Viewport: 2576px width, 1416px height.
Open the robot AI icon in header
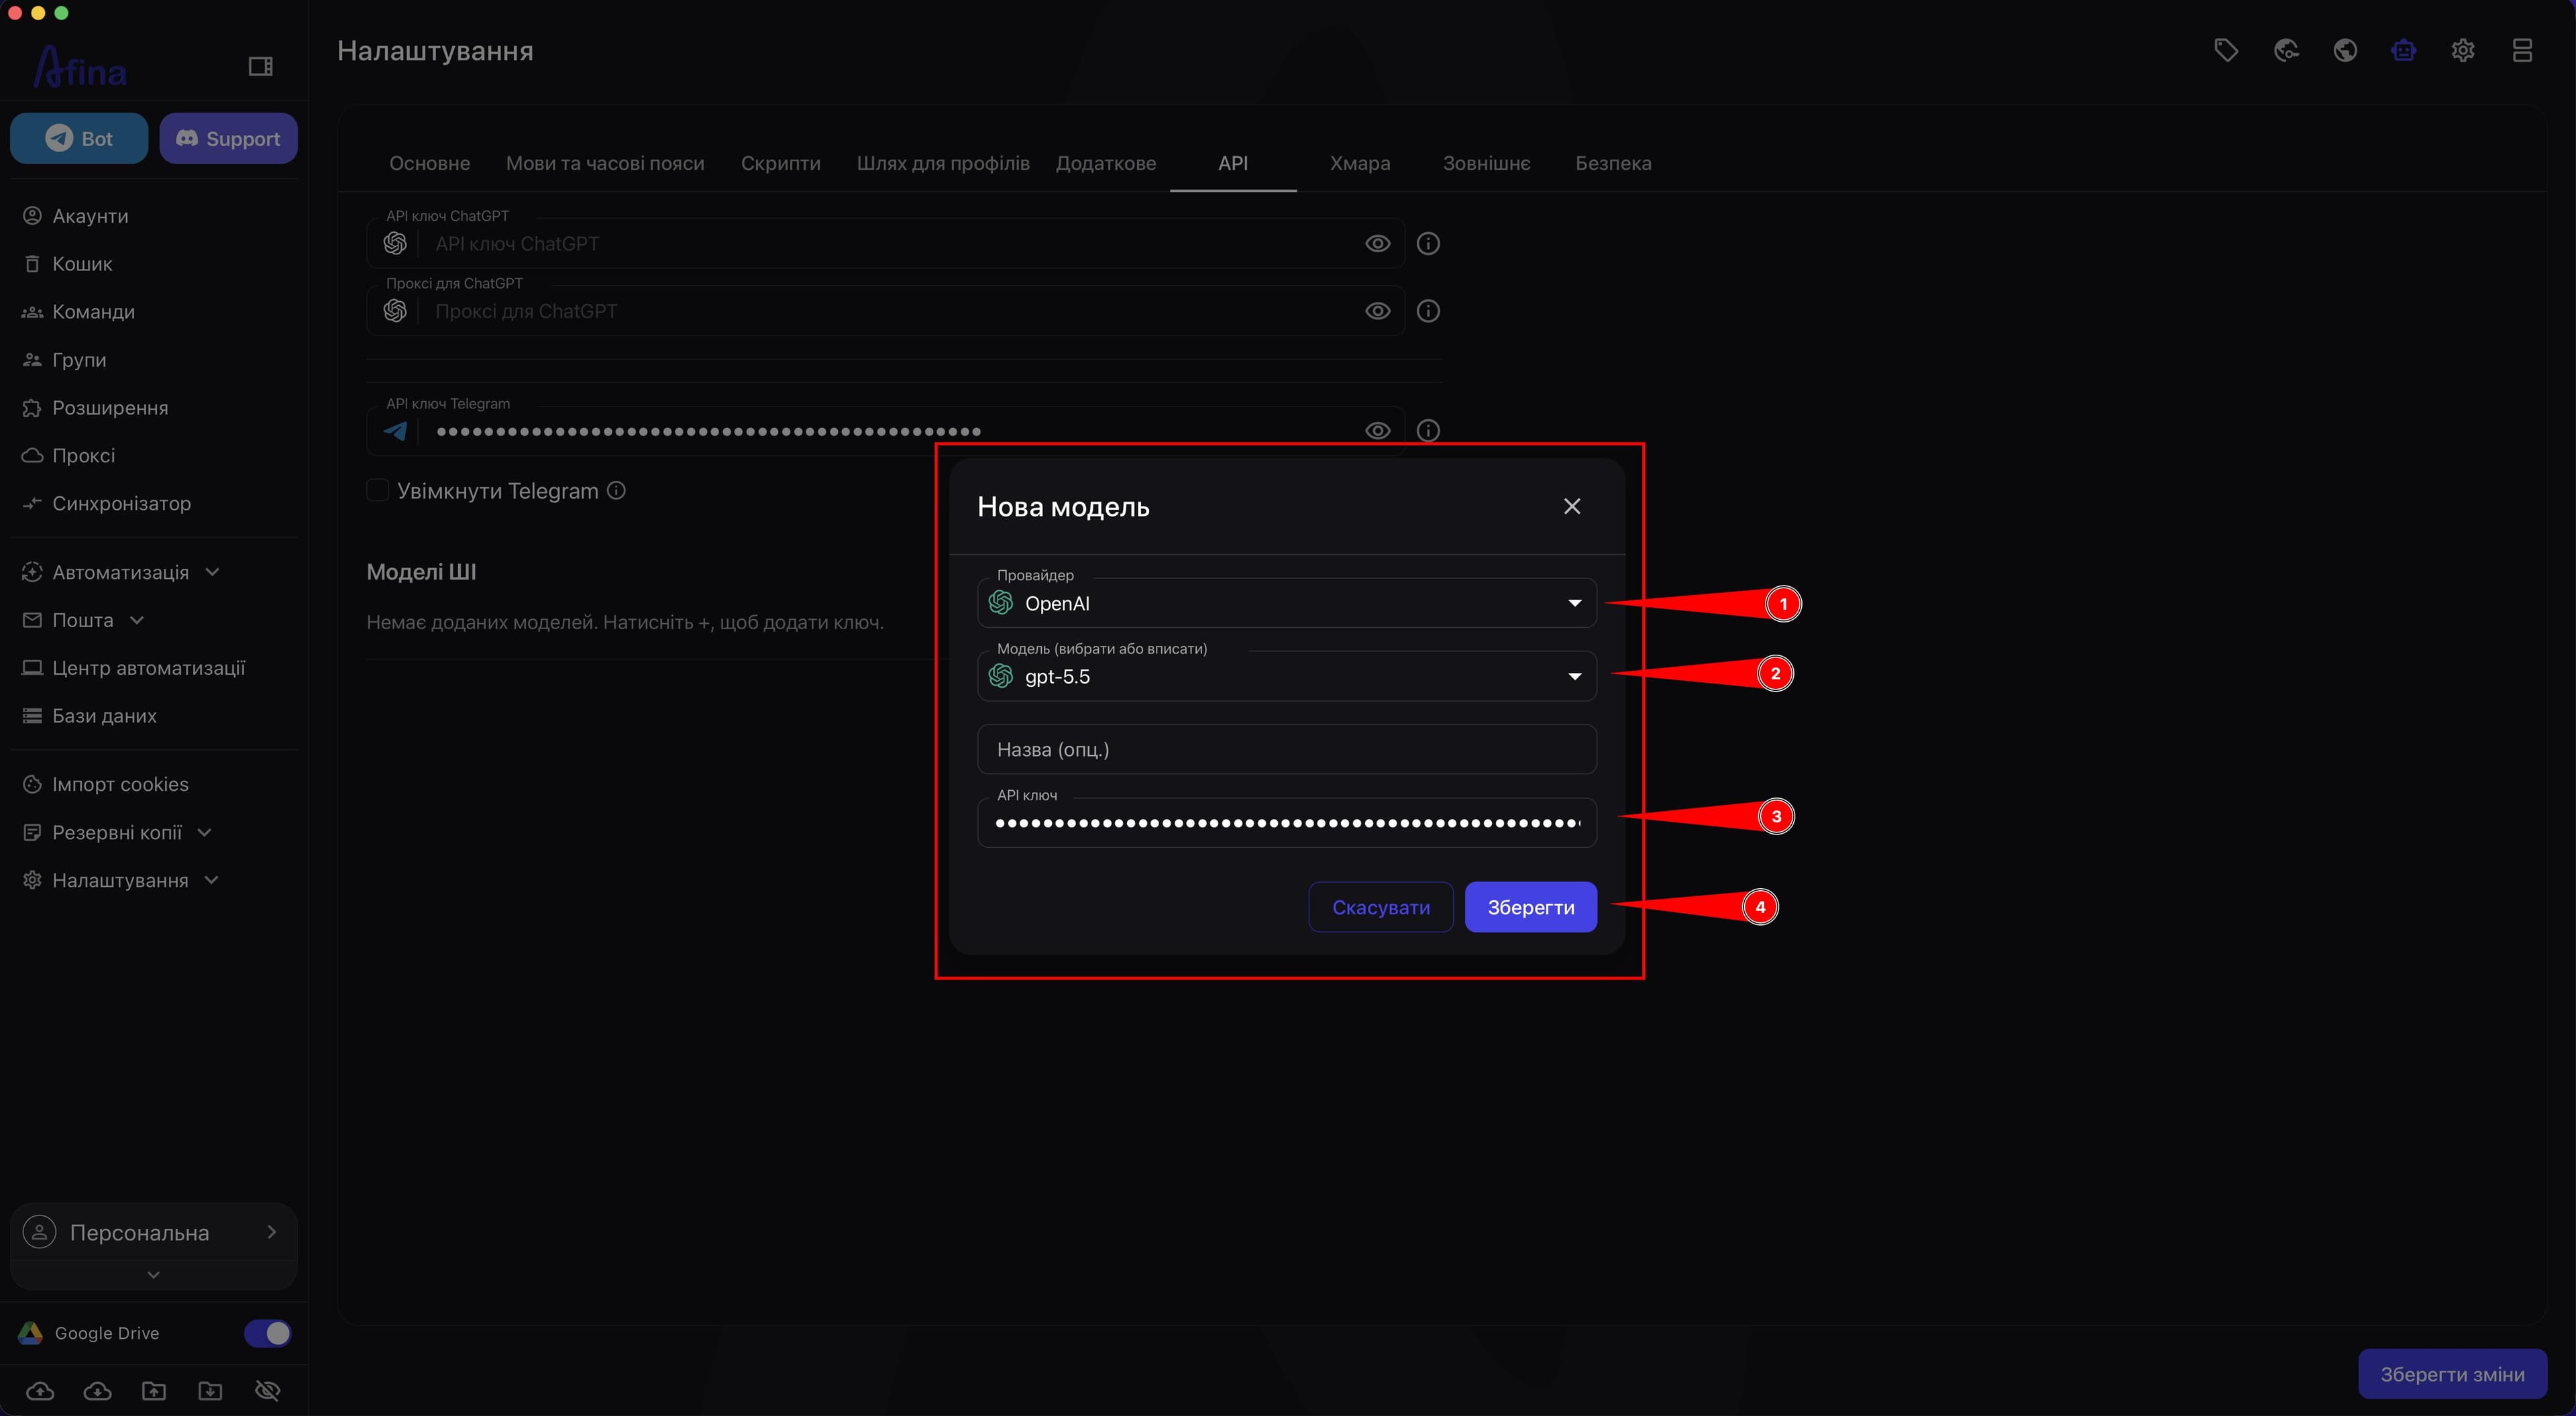pos(2404,50)
